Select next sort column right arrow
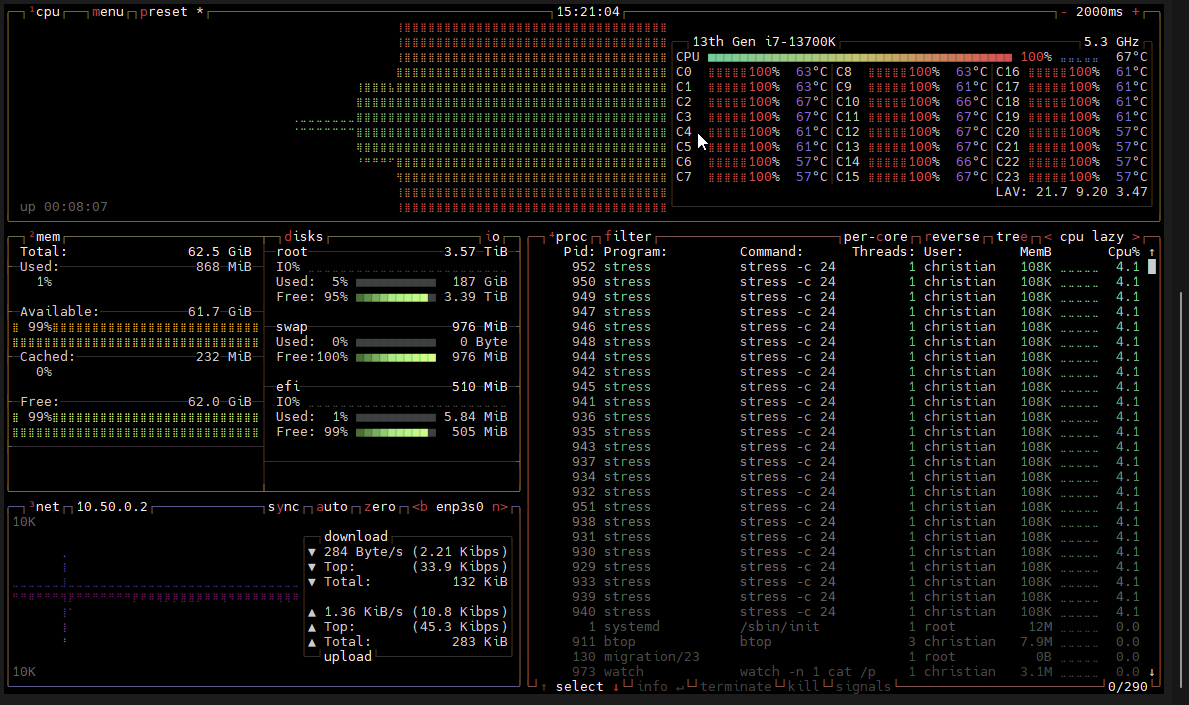 (1135, 237)
